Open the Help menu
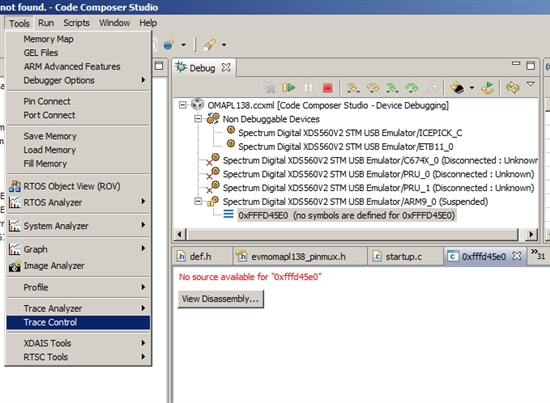550x403 pixels. click(148, 23)
